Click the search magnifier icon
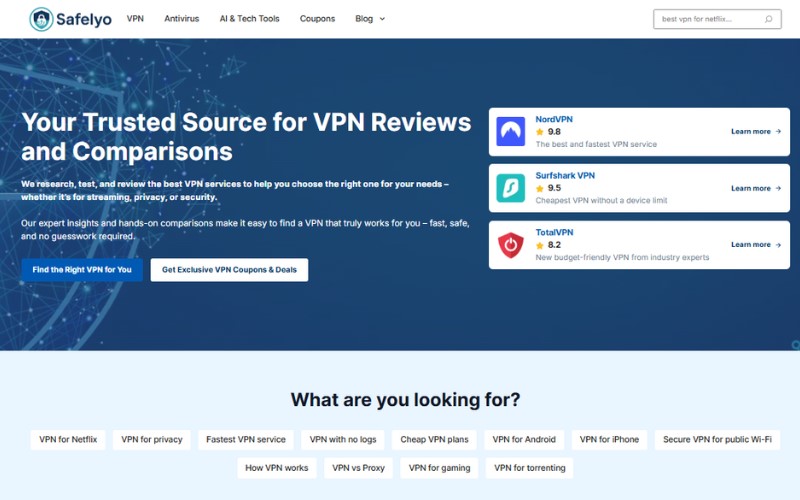The width and height of the screenshot is (800, 500). click(768, 19)
